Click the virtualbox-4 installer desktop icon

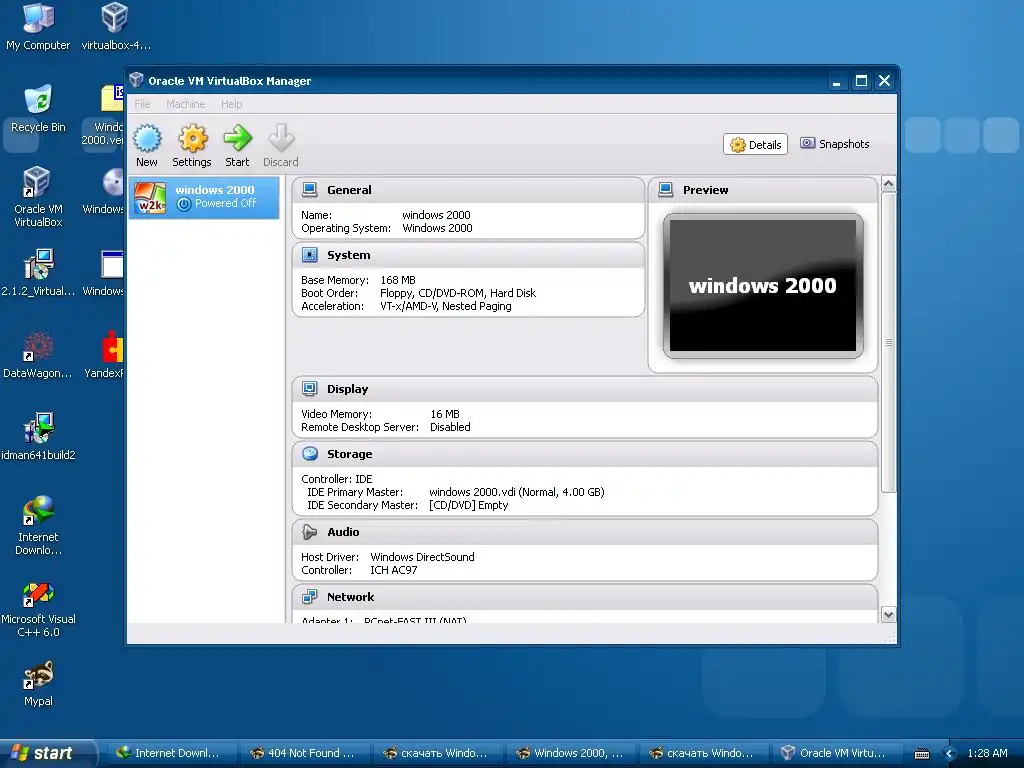point(116,27)
